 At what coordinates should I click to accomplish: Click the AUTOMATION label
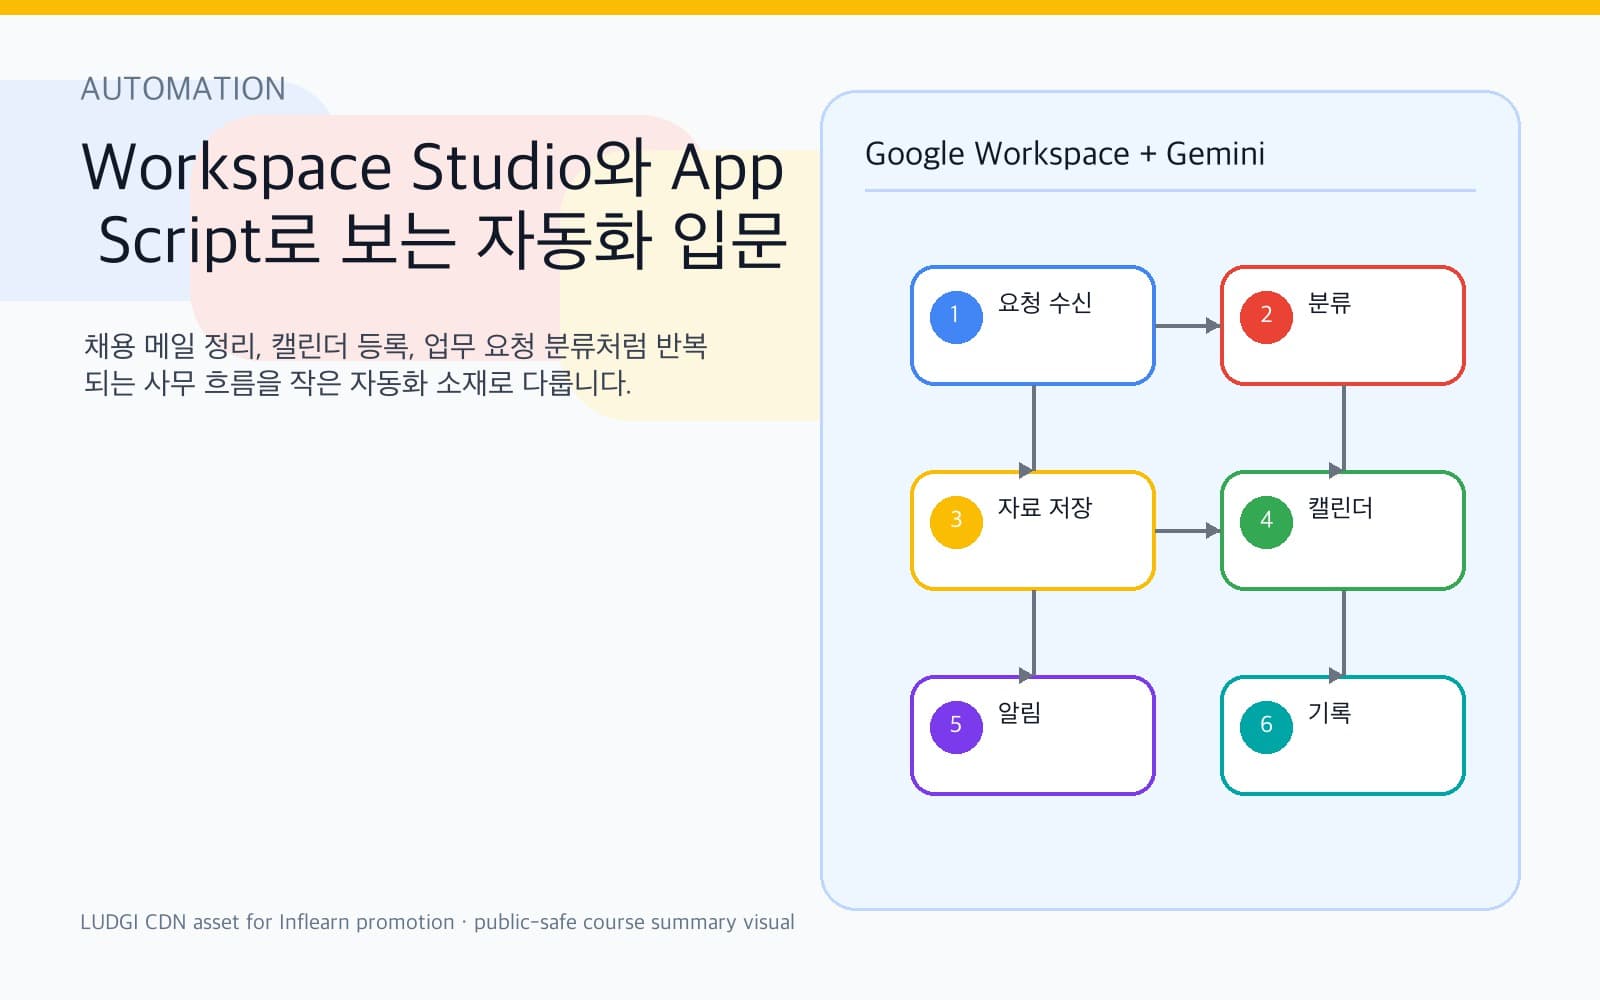tap(183, 89)
